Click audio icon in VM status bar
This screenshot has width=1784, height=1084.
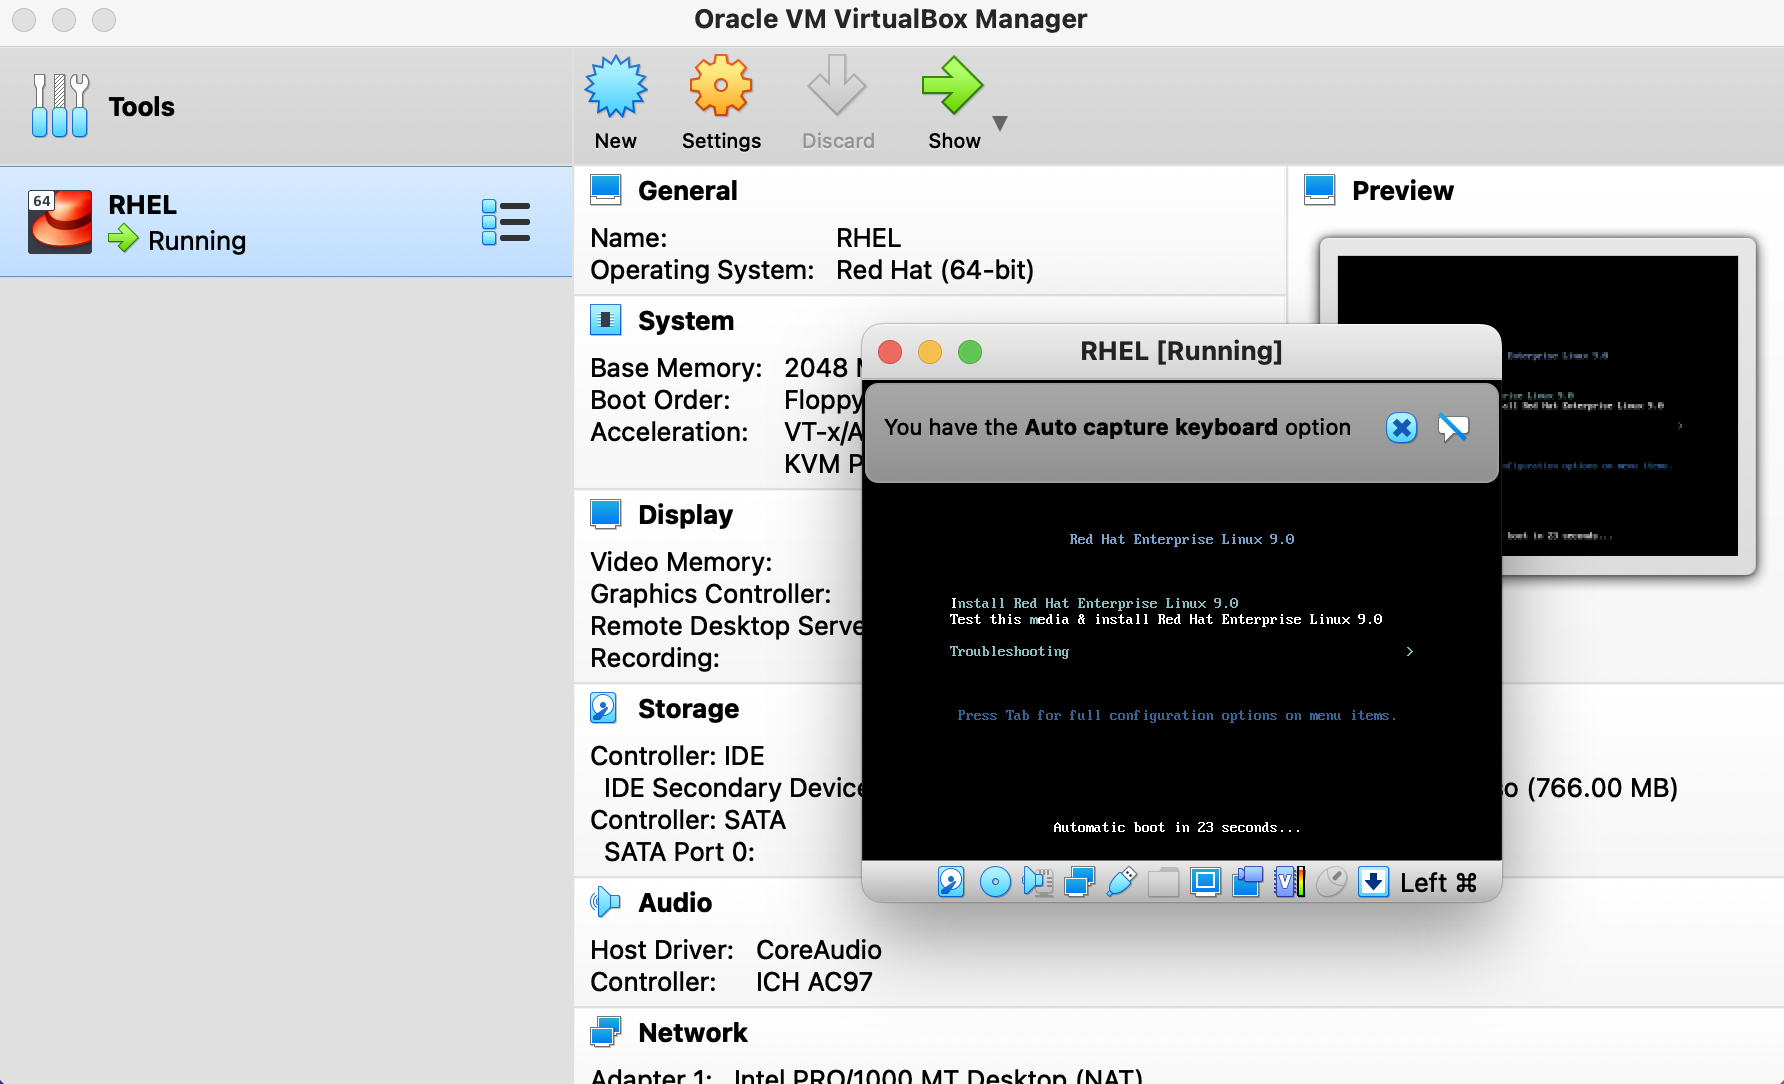(x=1038, y=882)
